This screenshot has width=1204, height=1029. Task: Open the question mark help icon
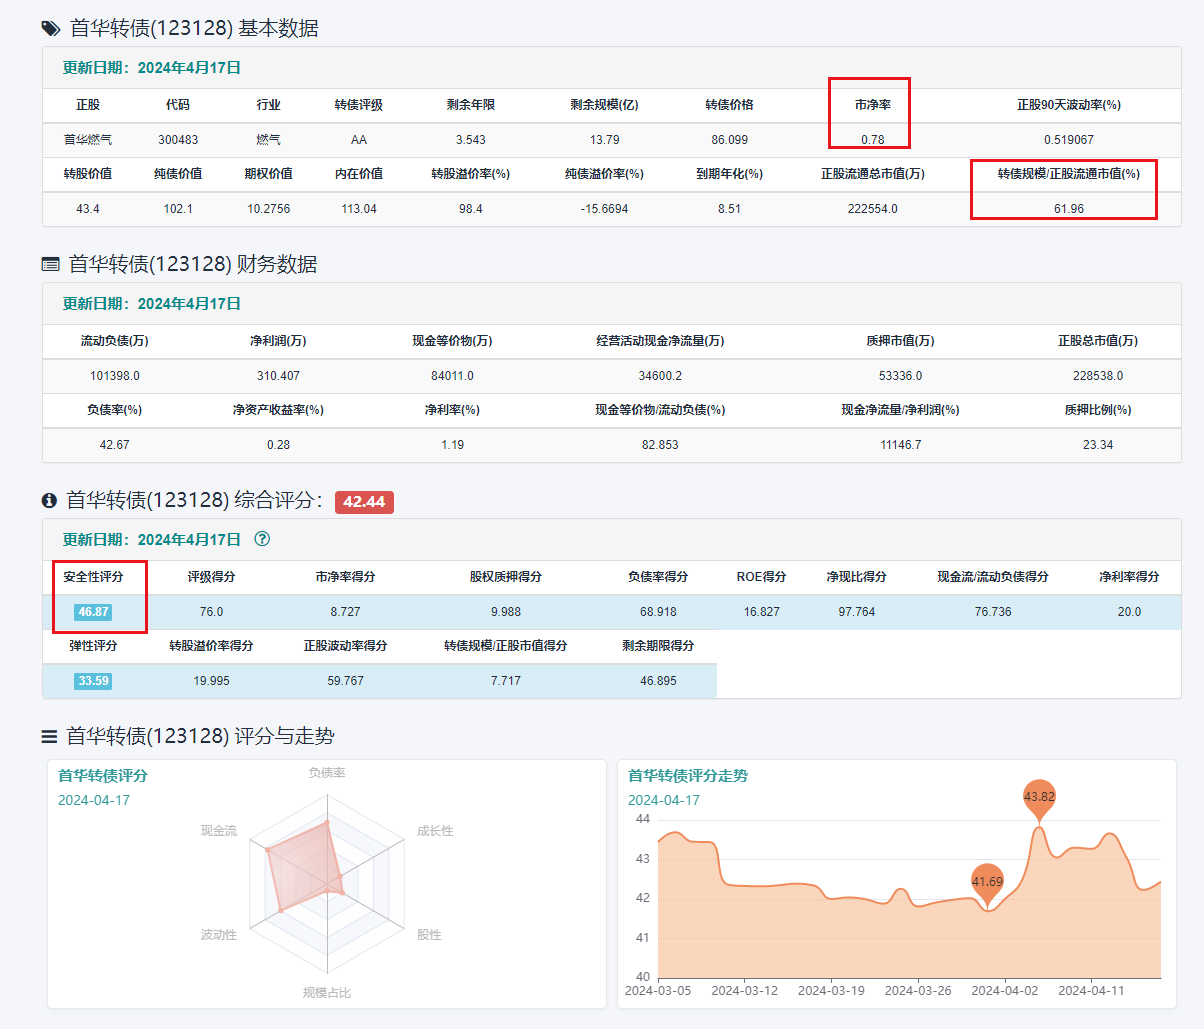(262, 539)
